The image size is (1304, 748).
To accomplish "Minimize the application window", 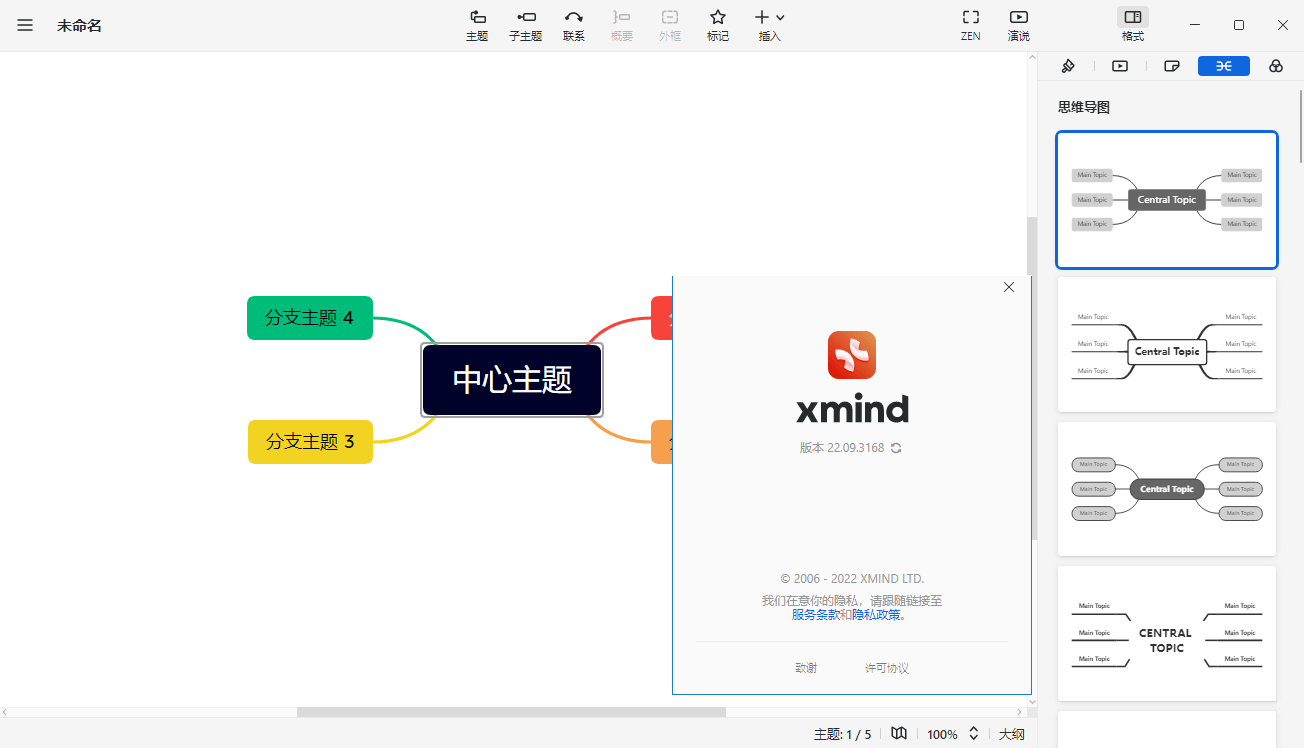I will [x=1195, y=25].
